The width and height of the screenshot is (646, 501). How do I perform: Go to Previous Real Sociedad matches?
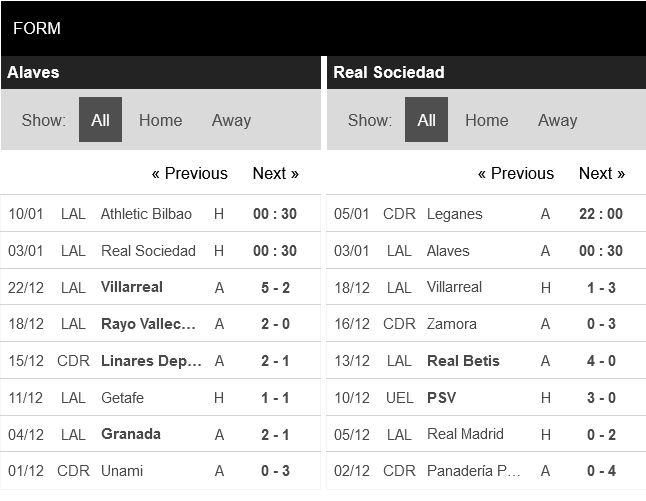coord(515,173)
